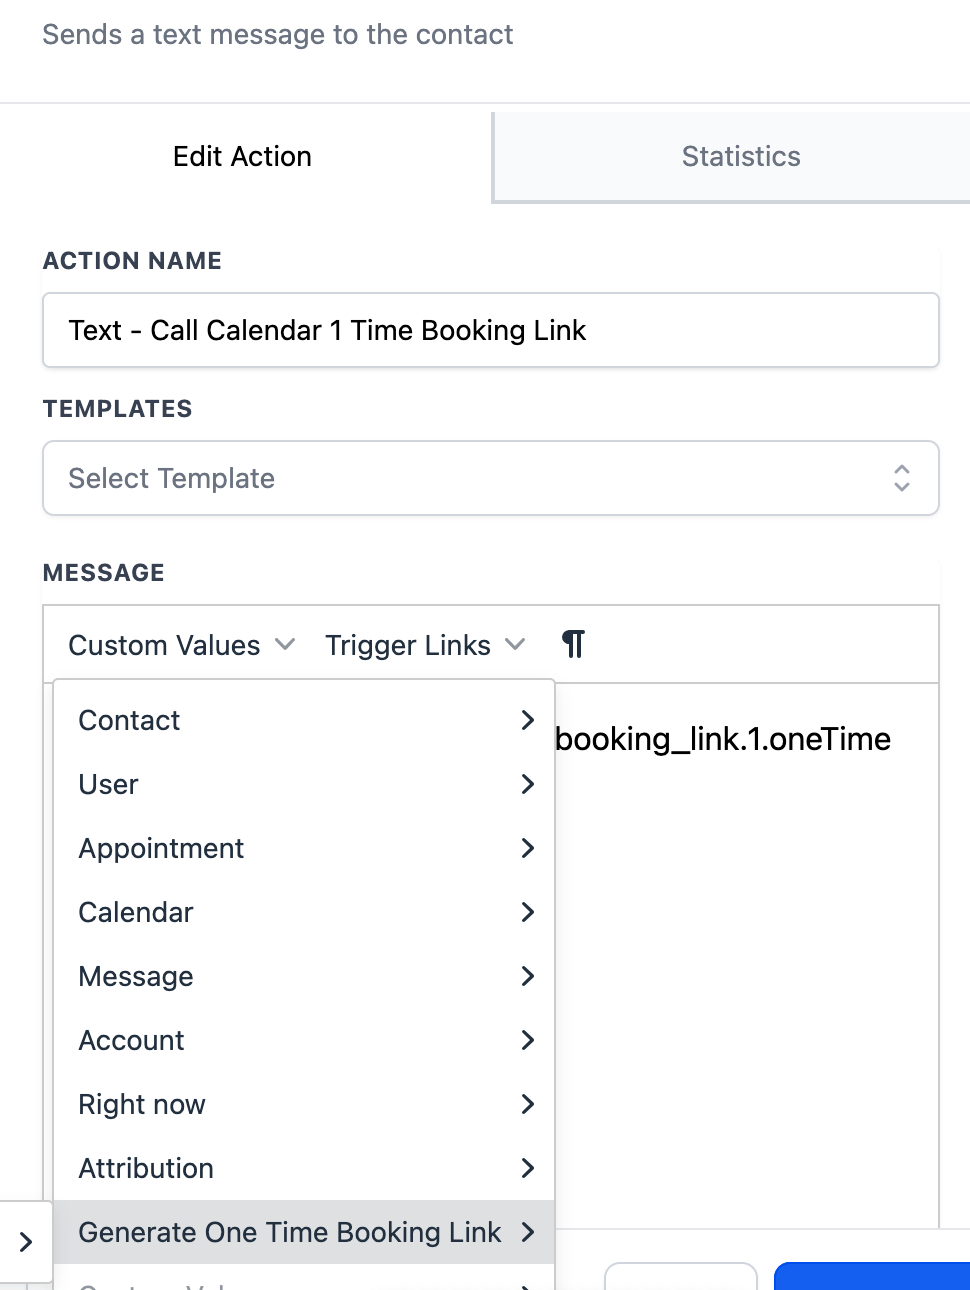Choose the Calendar menu entry

tap(304, 912)
